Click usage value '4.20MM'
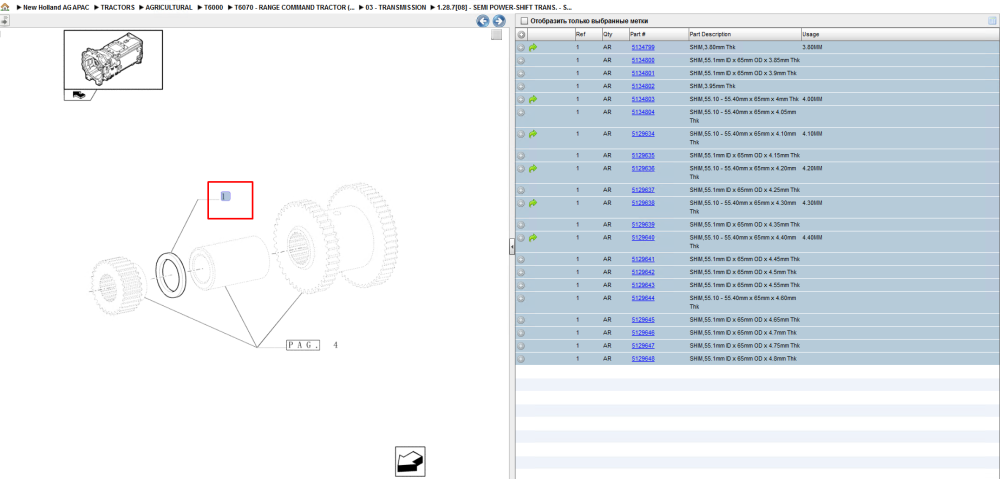 click(812, 168)
